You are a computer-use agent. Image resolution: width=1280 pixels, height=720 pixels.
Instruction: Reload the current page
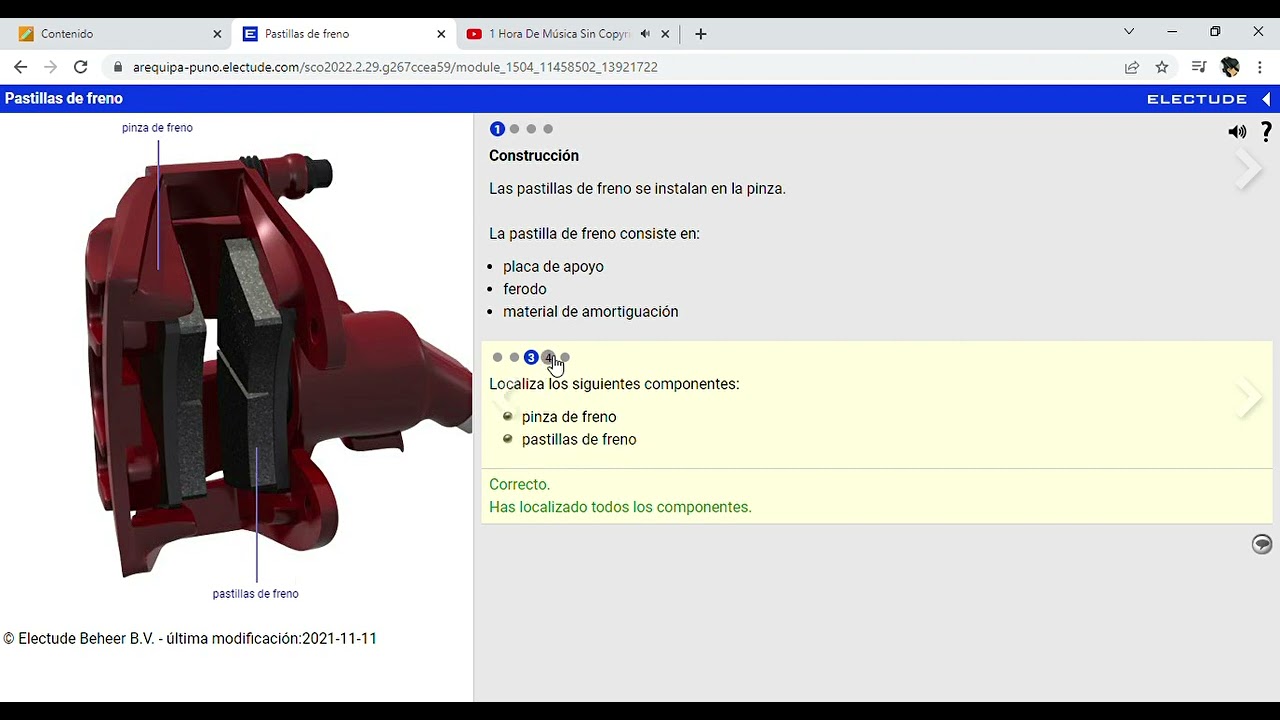click(x=81, y=67)
